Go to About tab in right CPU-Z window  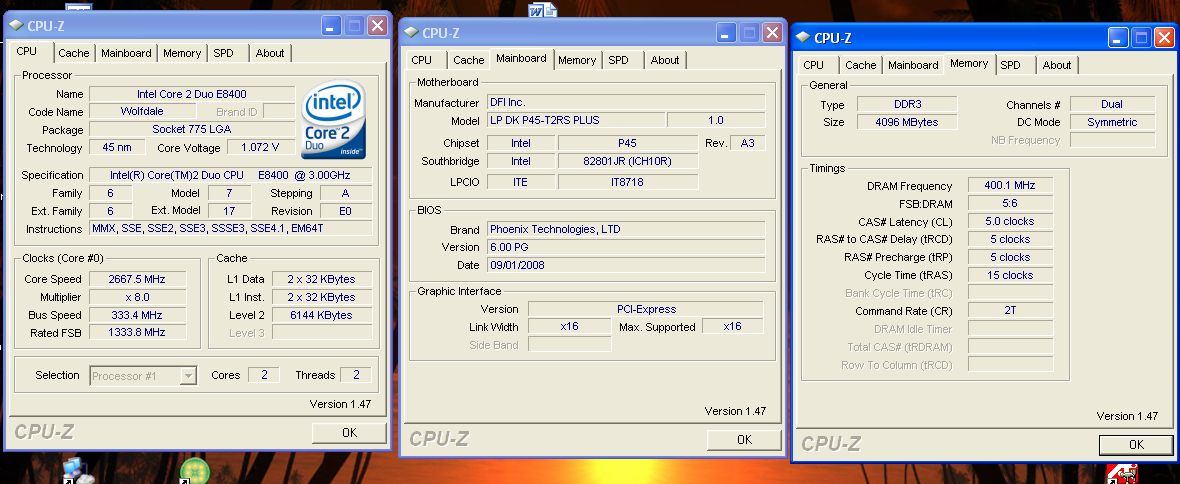click(1057, 65)
